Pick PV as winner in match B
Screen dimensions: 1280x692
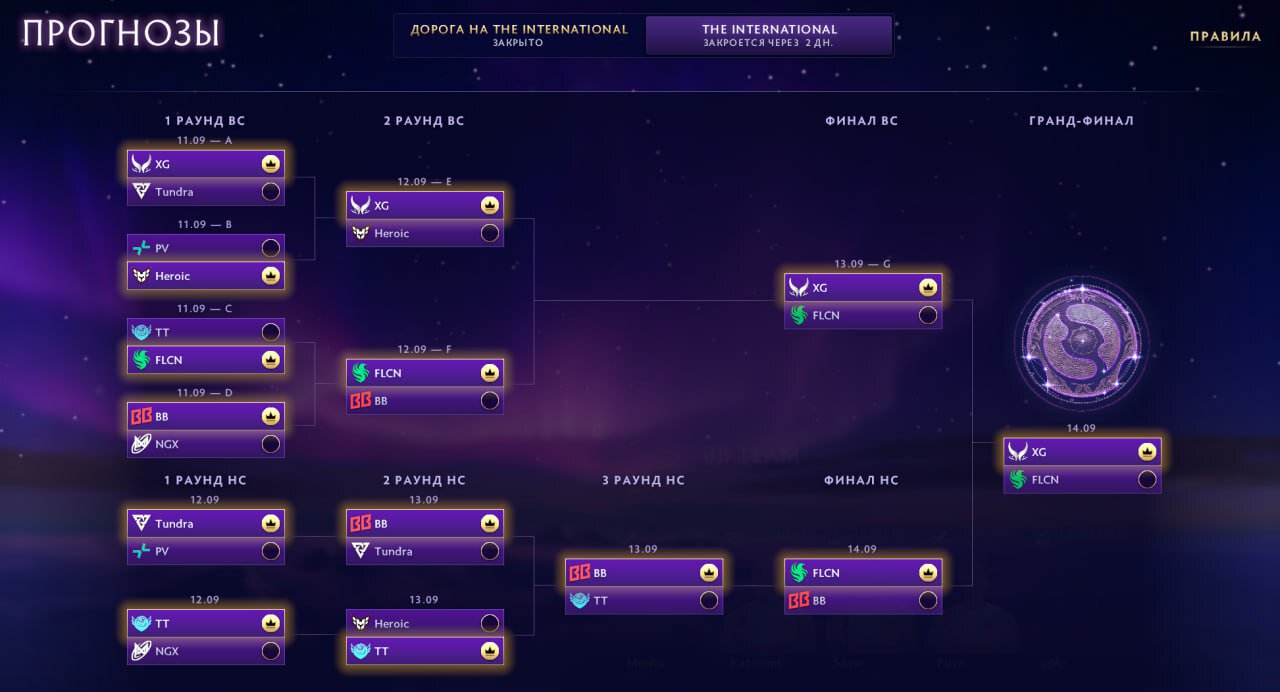click(270, 248)
